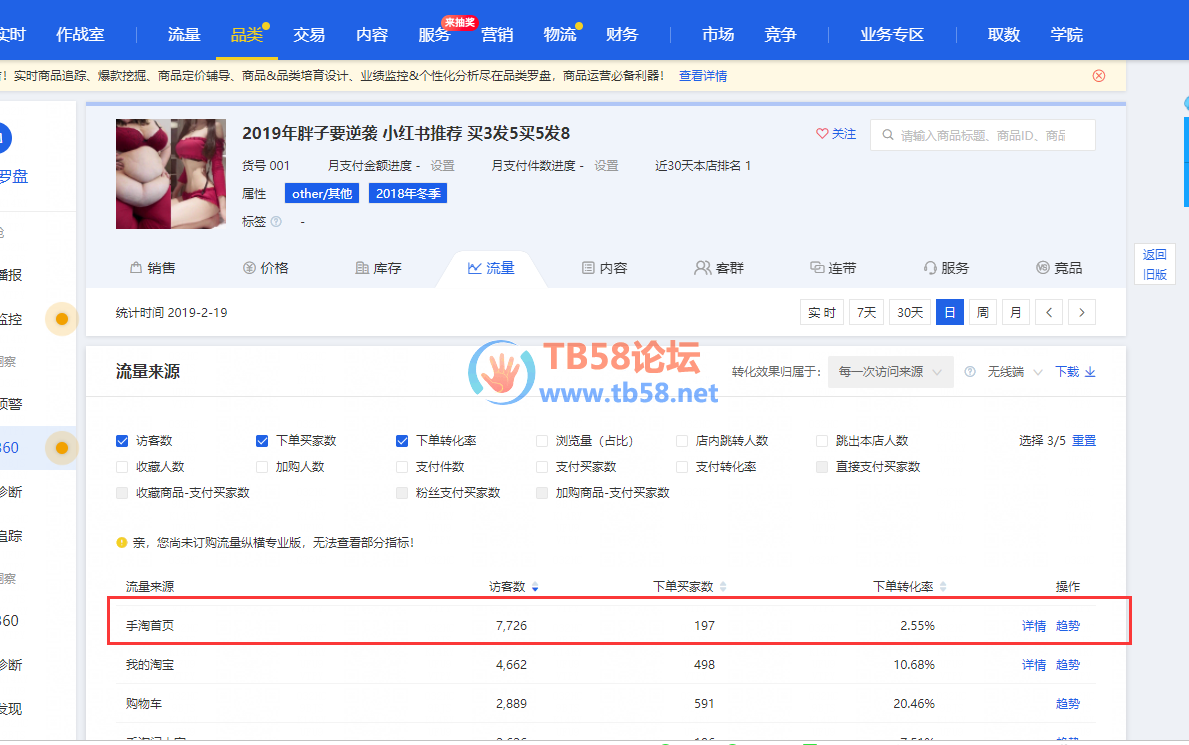Sort by 下单买家数 column arrows
Screen dimensions: 1189x745
pyautogui.click(x=723, y=586)
